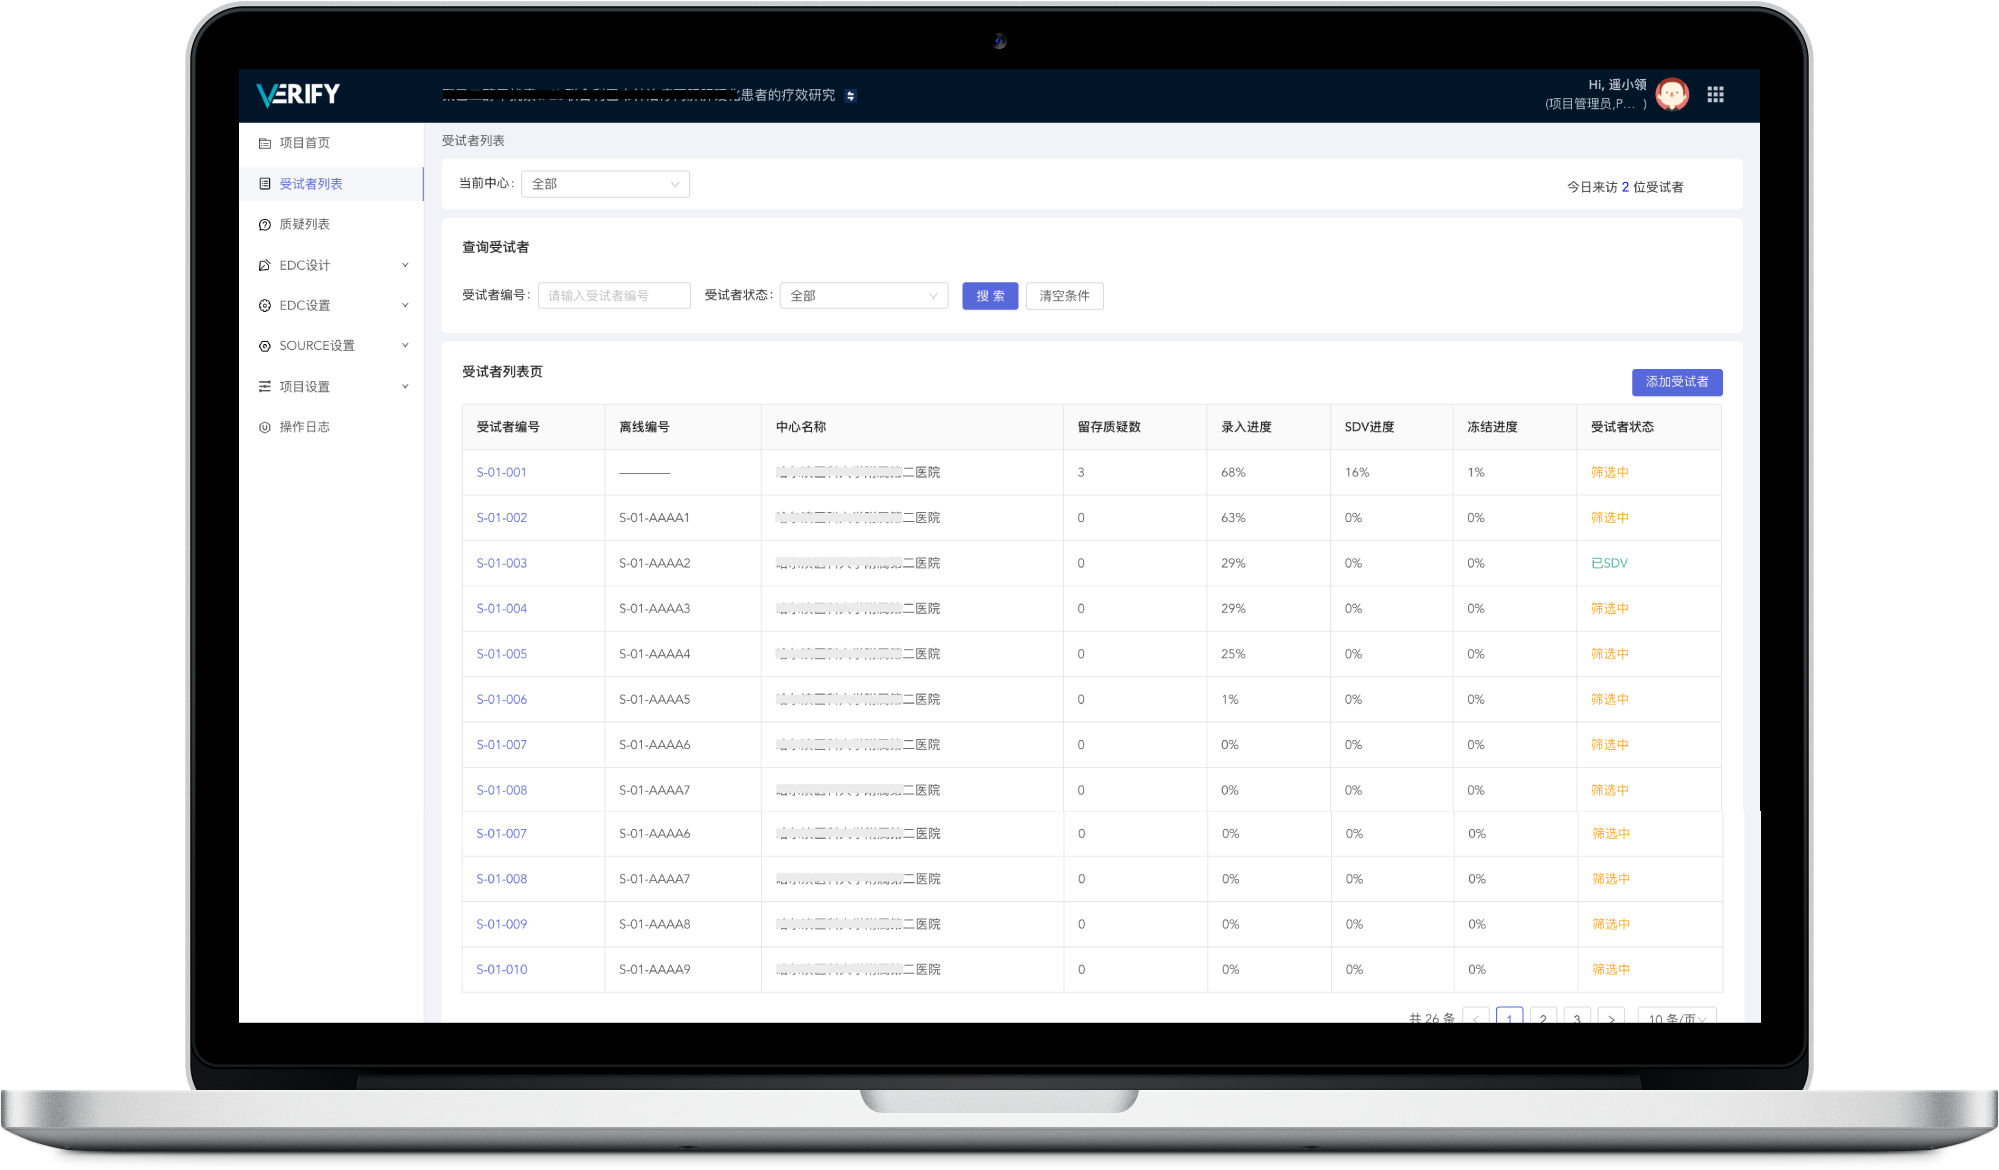Viewport: 1999px width, 1170px height.
Task: Click the 操作日志 clock icon
Action: 265,427
